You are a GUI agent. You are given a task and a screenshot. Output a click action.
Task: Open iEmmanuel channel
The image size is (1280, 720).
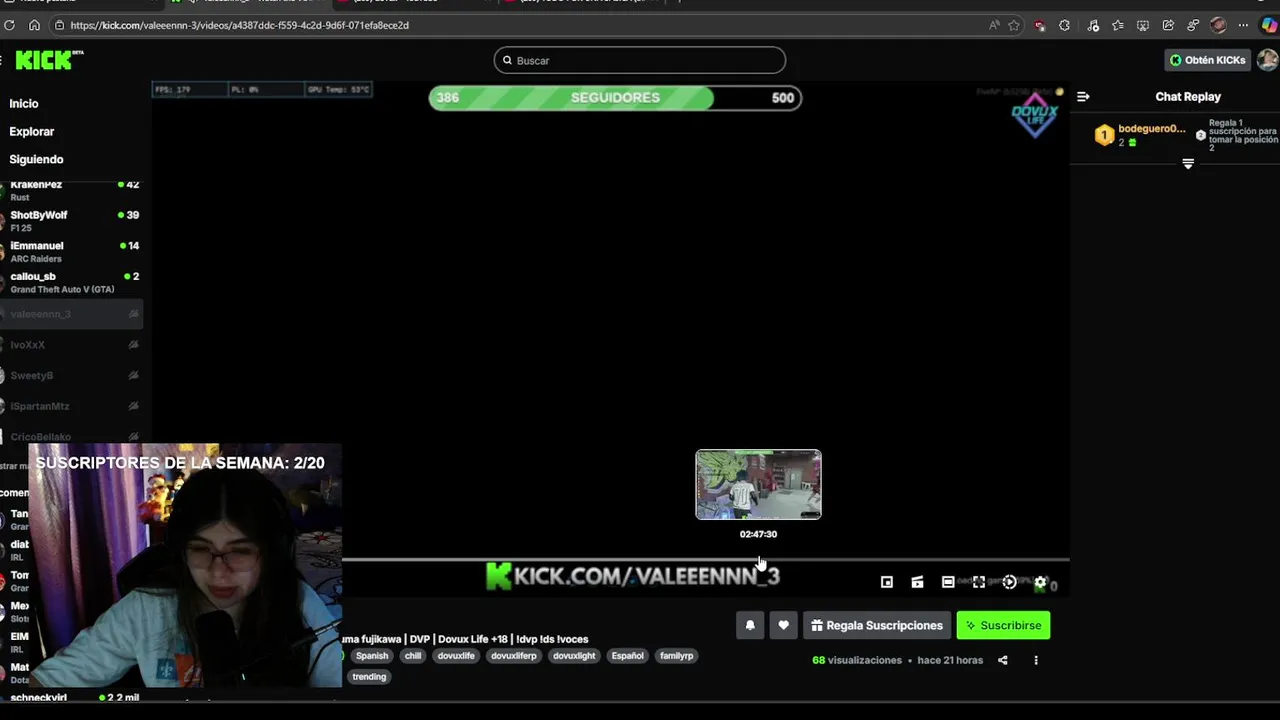72,252
